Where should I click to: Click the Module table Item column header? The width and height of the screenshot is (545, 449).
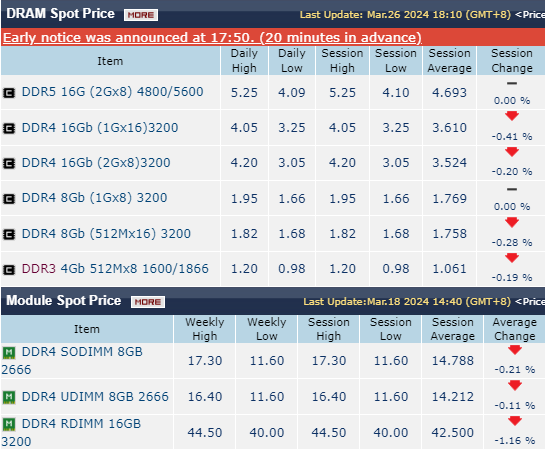pyautogui.click(x=87, y=329)
